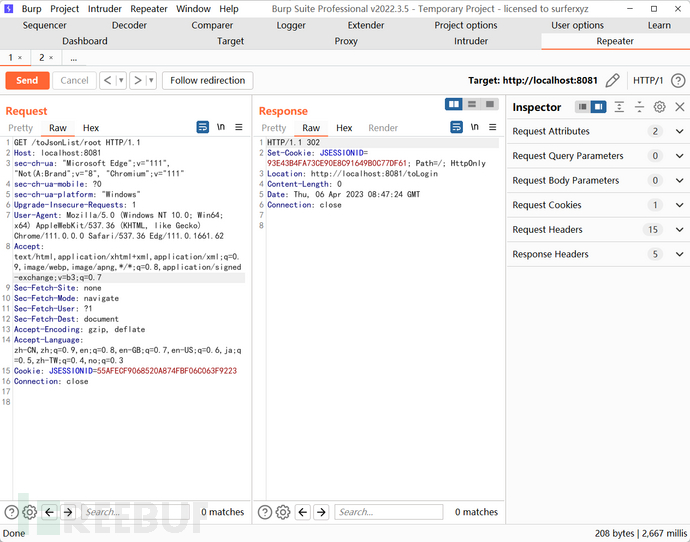The width and height of the screenshot is (690, 542).
Task: Expand Request Body Parameters section
Action: click(x=598, y=180)
